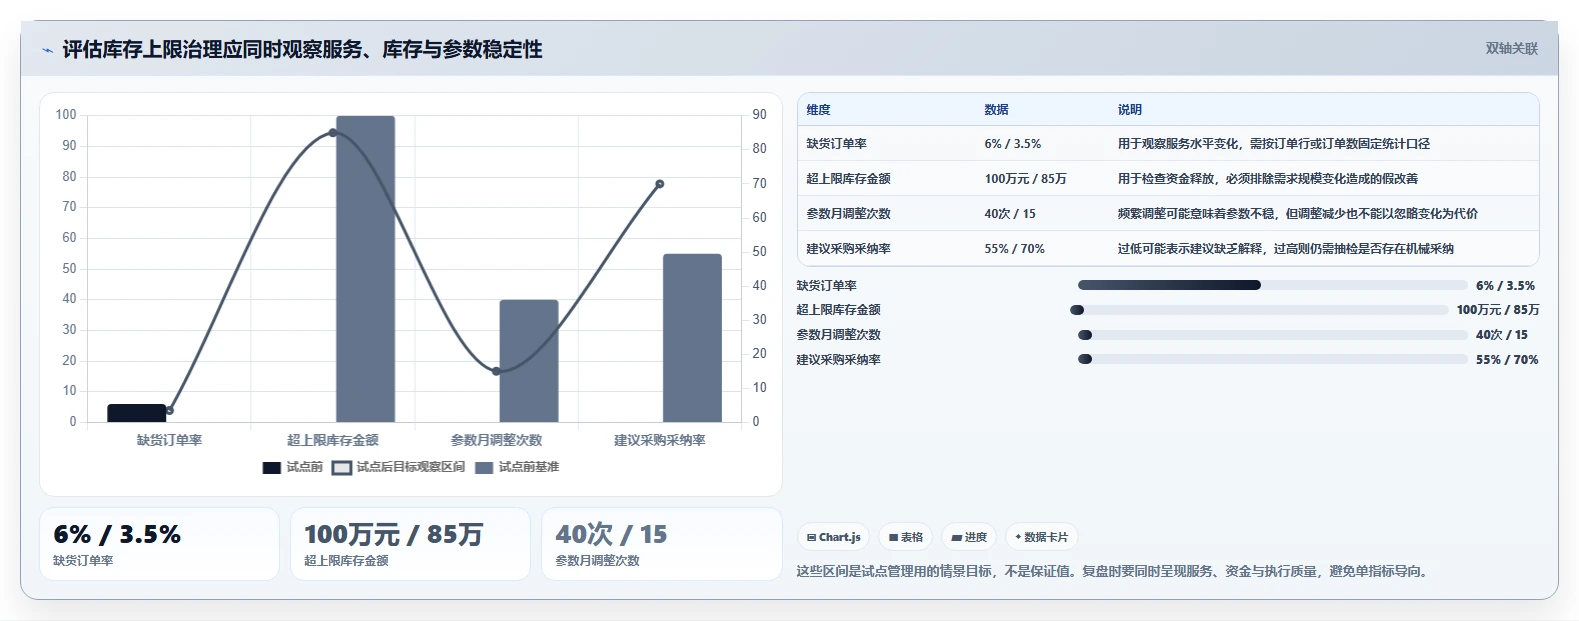The width and height of the screenshot is (1579, 621).
Task: Select the 参数月调整次数 table row cell
Action: [x=849, y=214]
